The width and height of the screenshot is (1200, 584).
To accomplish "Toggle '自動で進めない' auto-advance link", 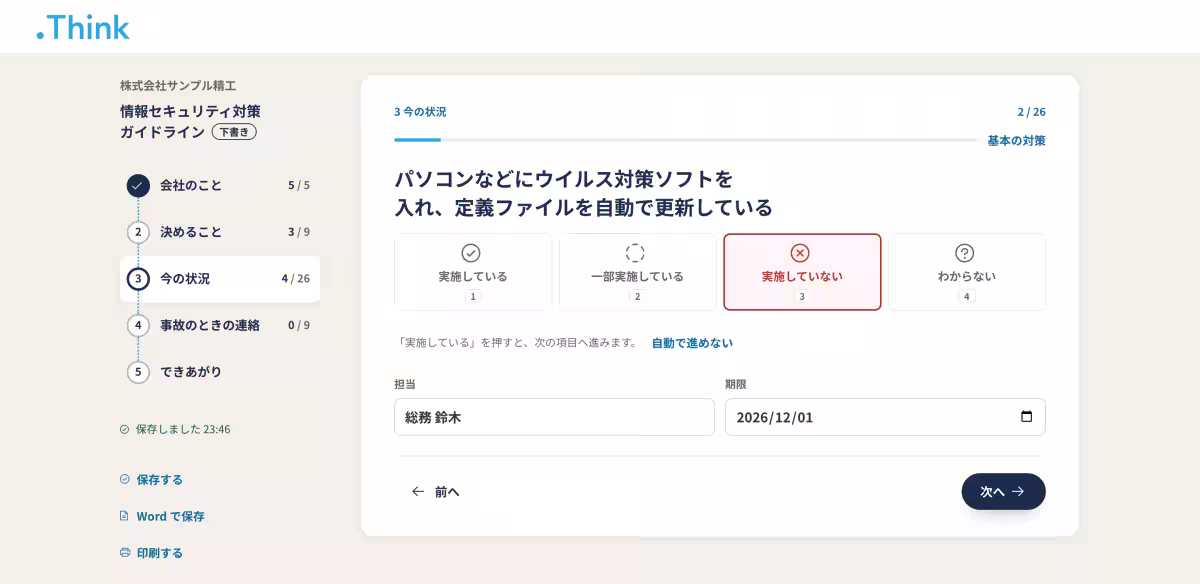I will [692, 343].
